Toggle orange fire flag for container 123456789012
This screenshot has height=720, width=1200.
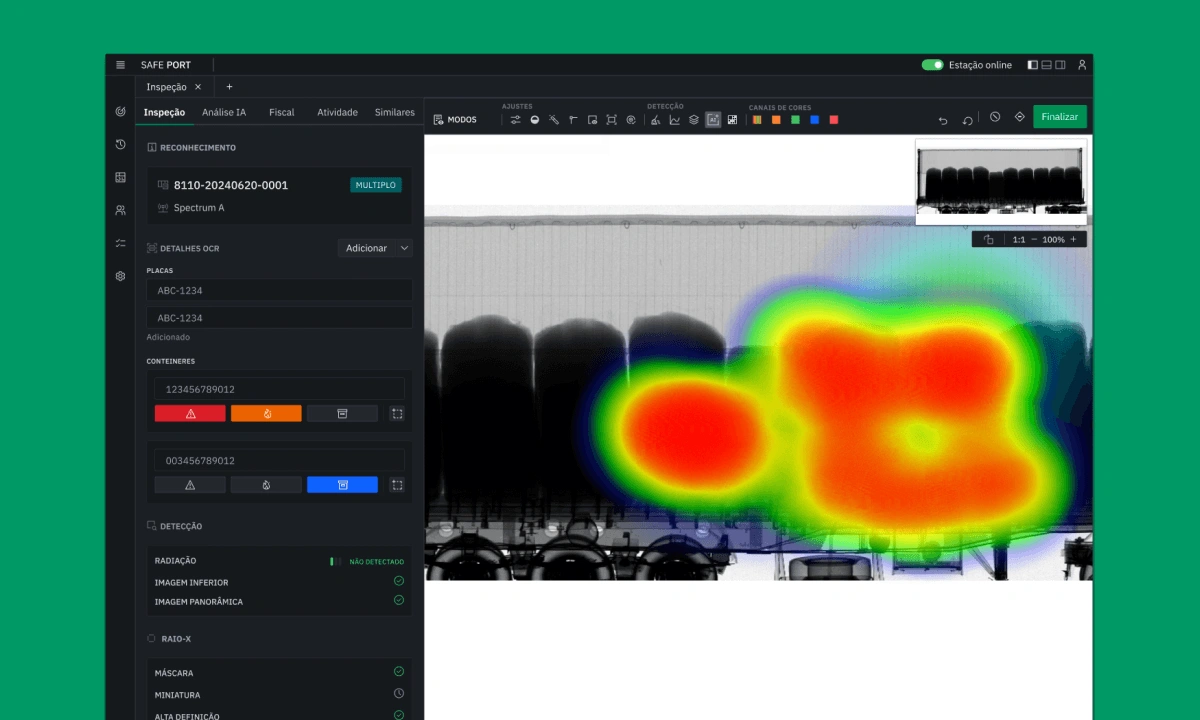266,413
